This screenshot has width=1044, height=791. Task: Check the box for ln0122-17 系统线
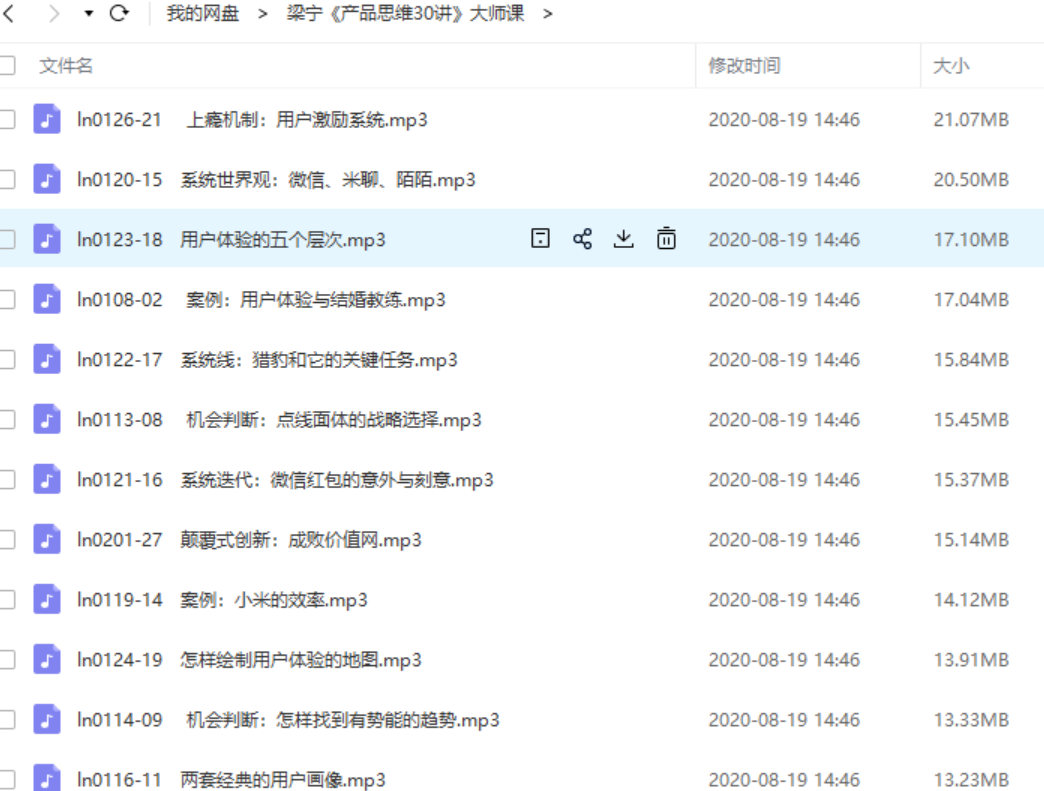(7, 360)
